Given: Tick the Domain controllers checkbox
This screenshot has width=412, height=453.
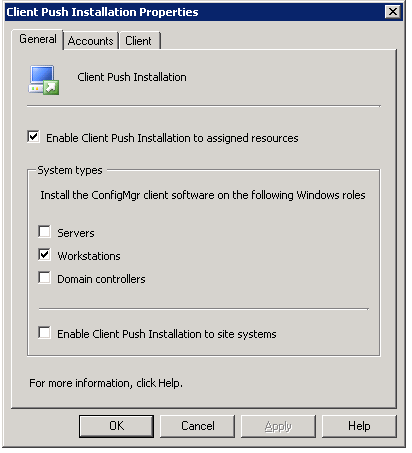Looking at the screenshot, I should [x=44, y=278].
